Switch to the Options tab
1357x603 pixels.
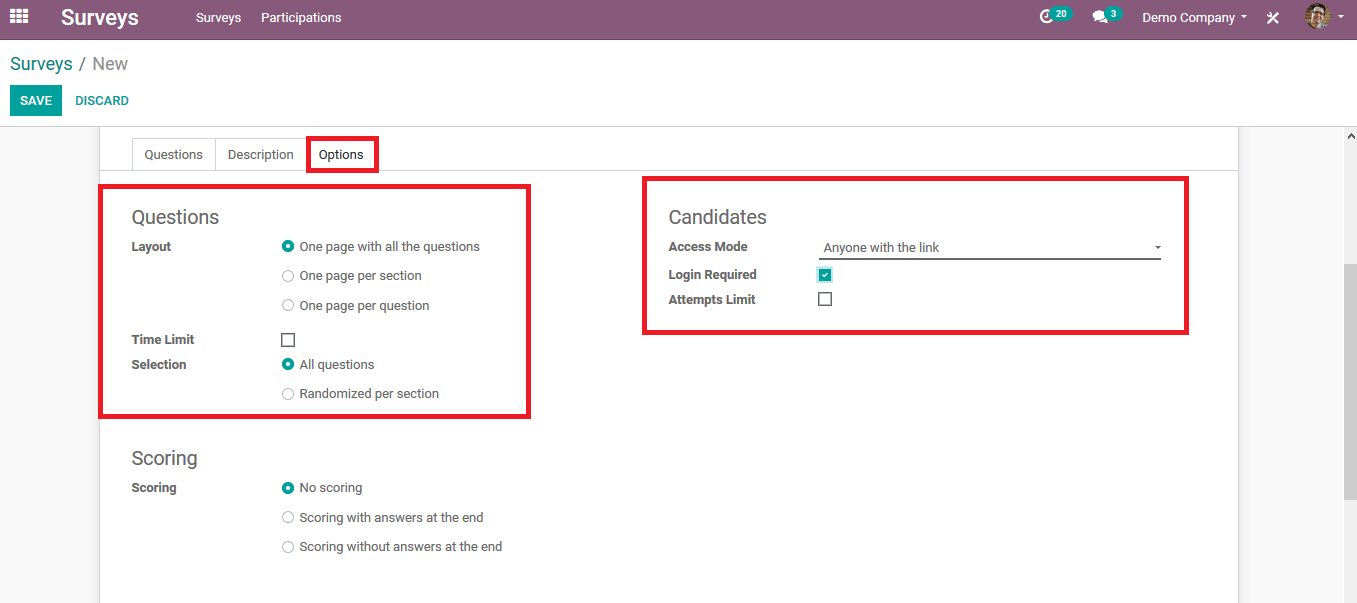[341, 155]
